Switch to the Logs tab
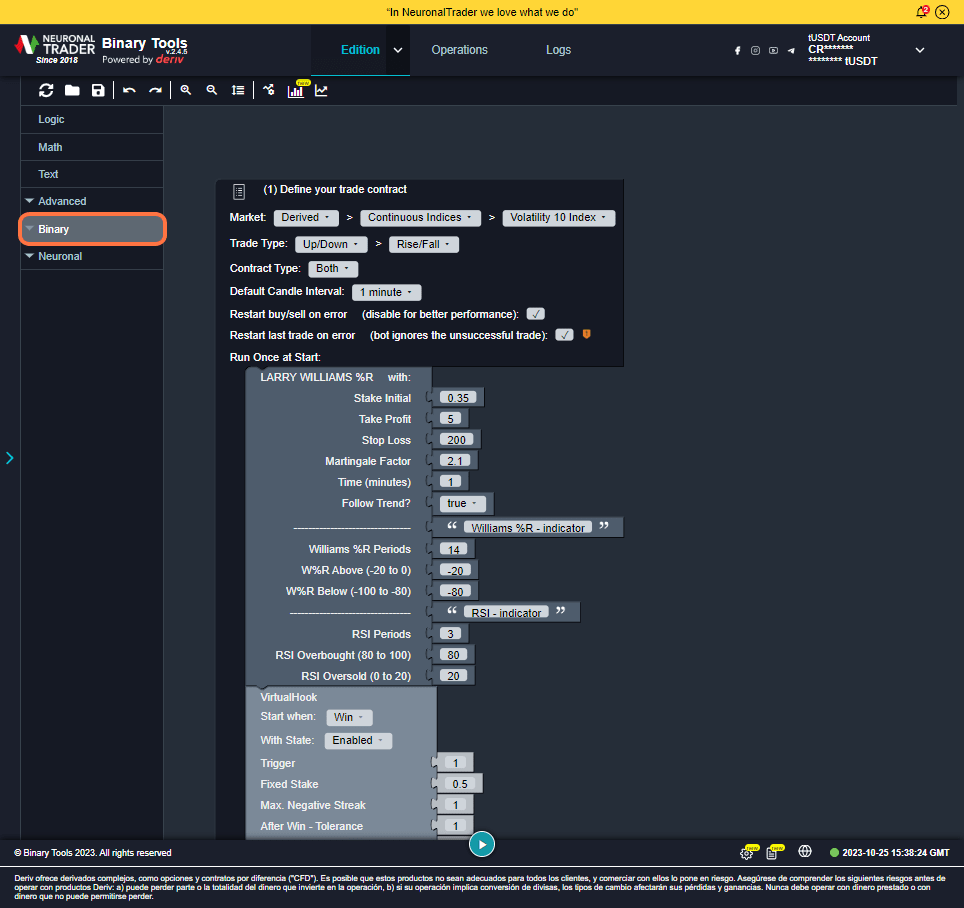The width and height of the screenshot is (964, 908). (558, 50)
